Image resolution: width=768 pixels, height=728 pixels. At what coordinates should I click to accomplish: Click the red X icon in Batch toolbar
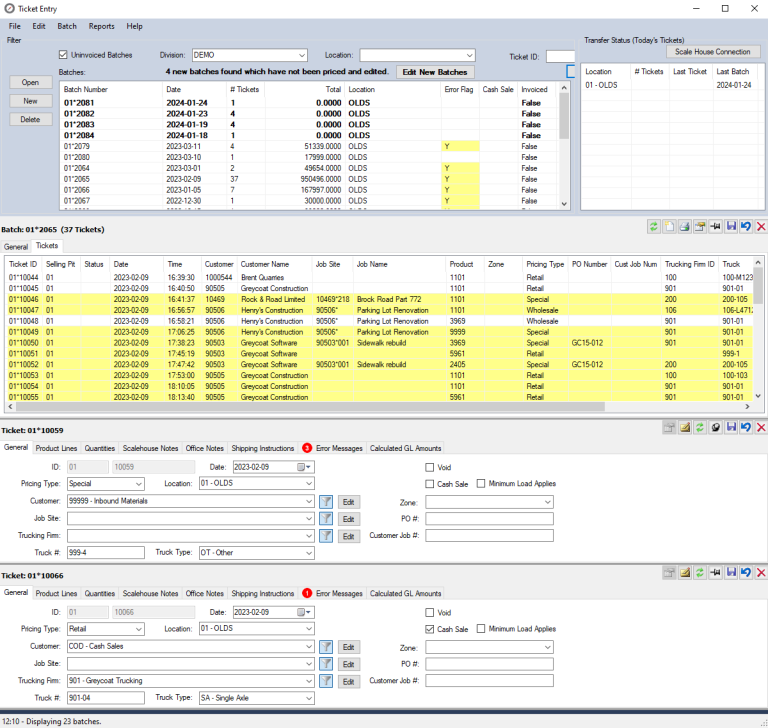pyautogui.click(x=761, y=226)
